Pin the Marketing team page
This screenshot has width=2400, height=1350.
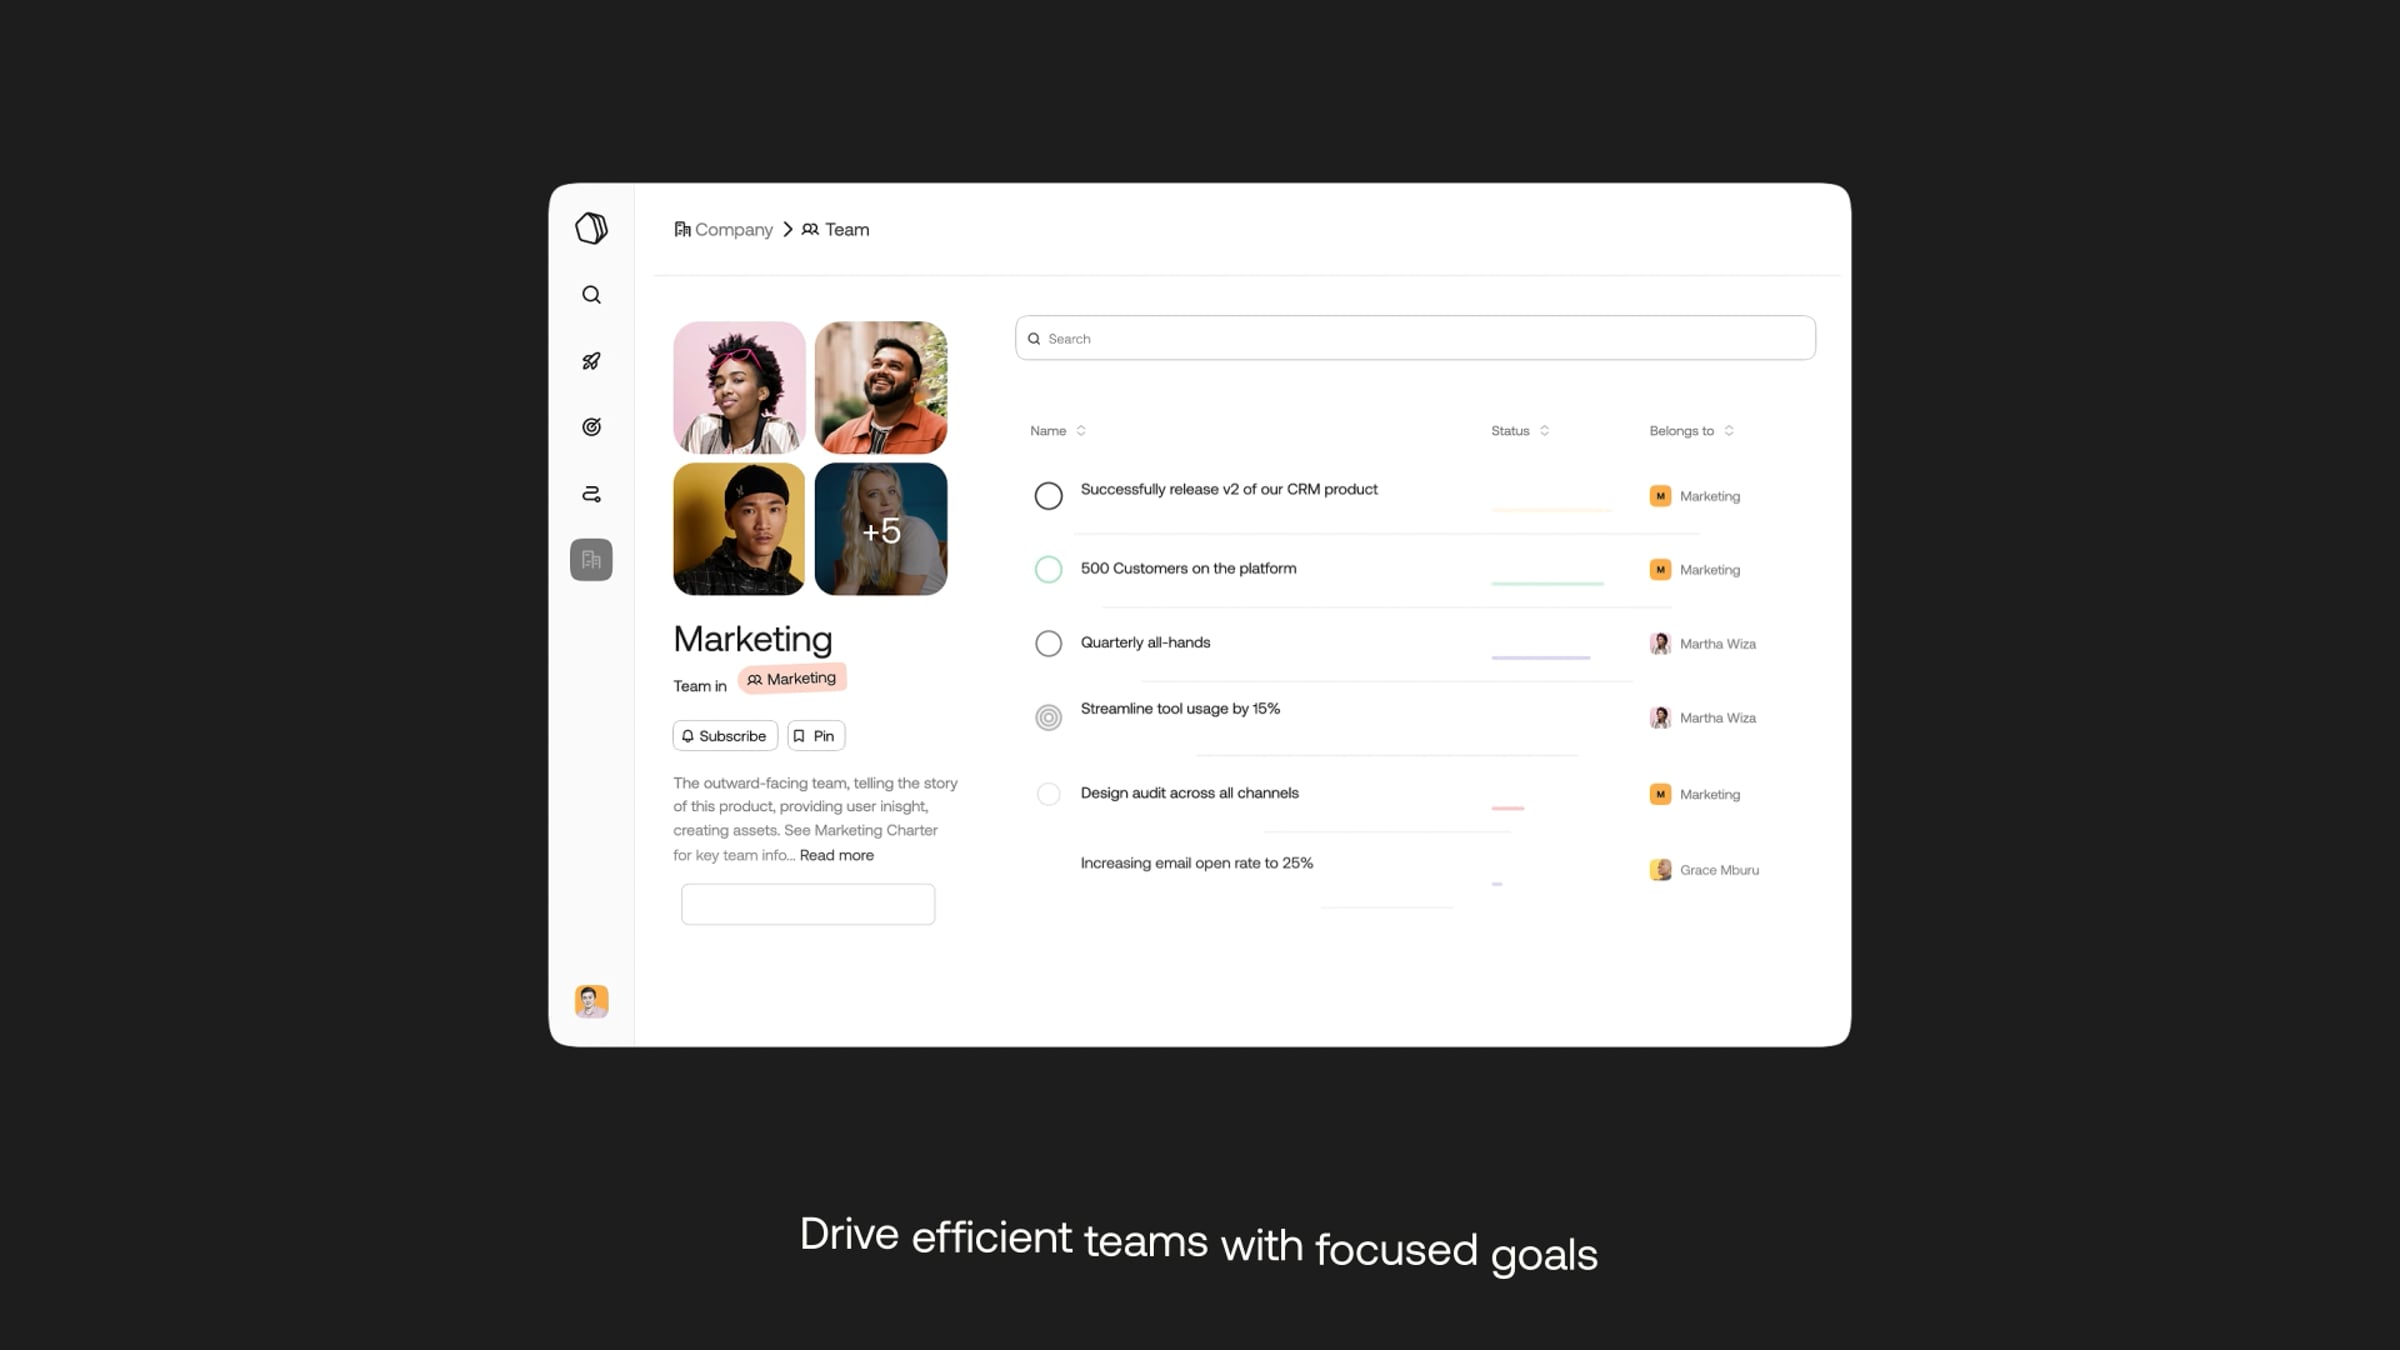pos(816,736)
